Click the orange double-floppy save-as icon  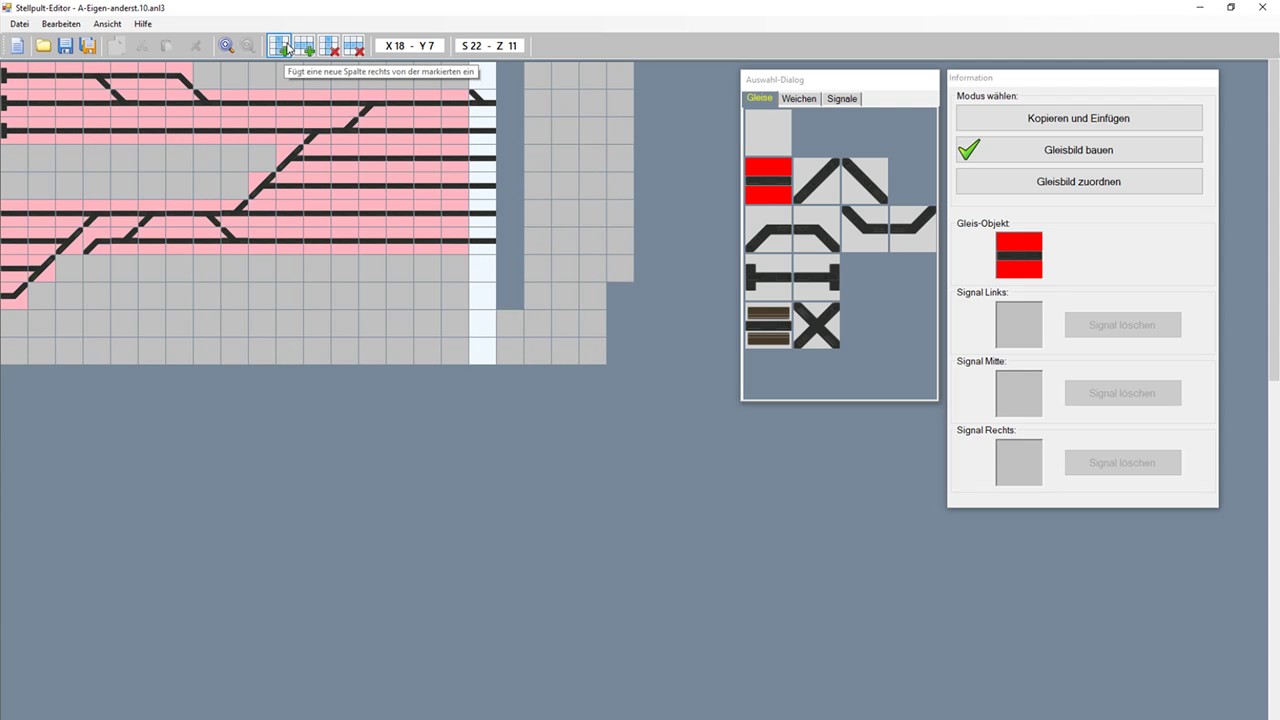click(88, 46)
